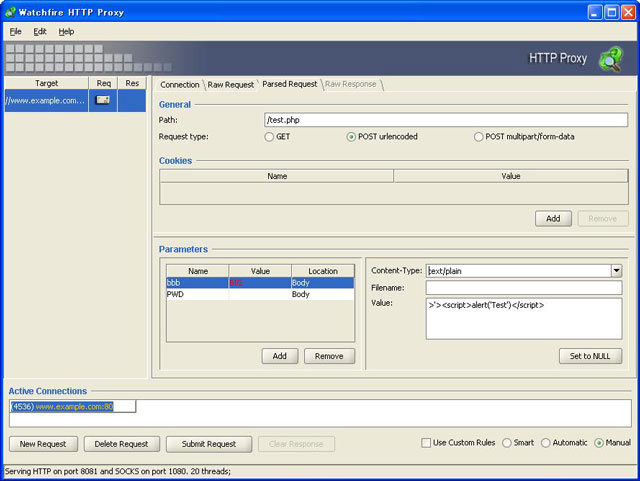This screenshot has width=640, height=481.
Task: Click into the Path input field
Action: (445, 120)
